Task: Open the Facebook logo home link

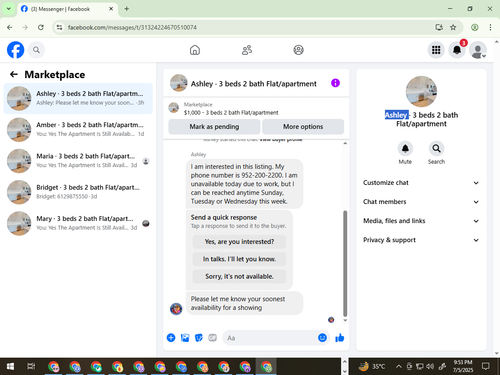Action: click(15, 50)
